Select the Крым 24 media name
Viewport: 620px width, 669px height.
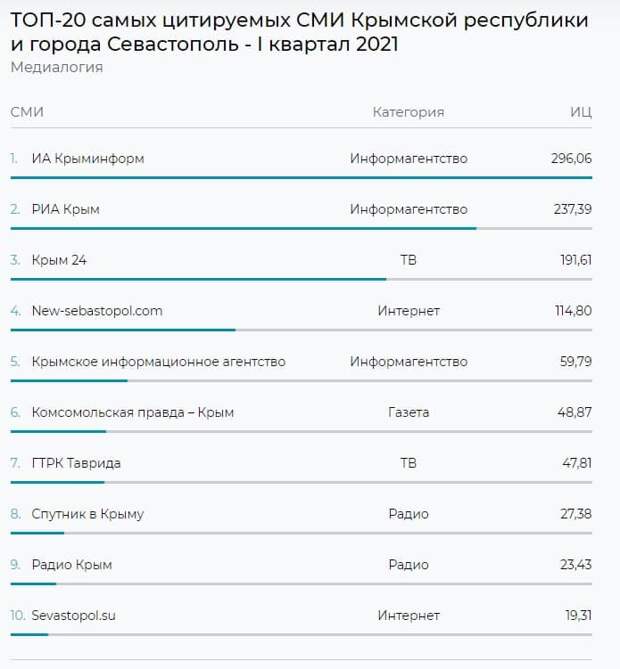(59, 260)
